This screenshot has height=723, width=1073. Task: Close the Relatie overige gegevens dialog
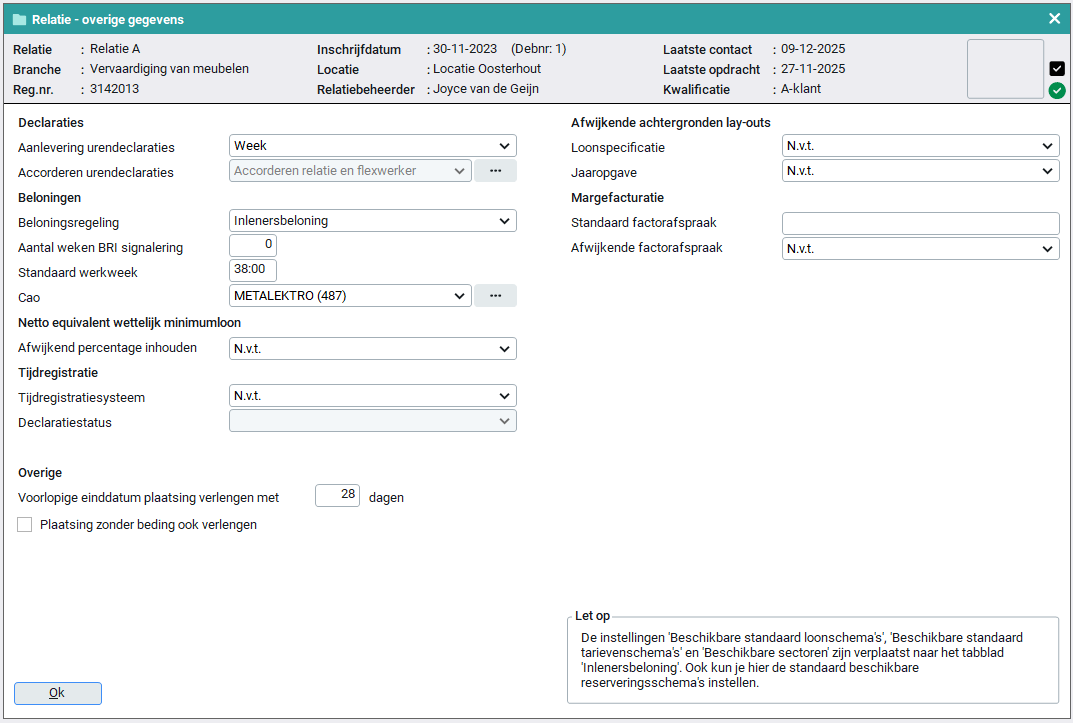coord(1054,19)
